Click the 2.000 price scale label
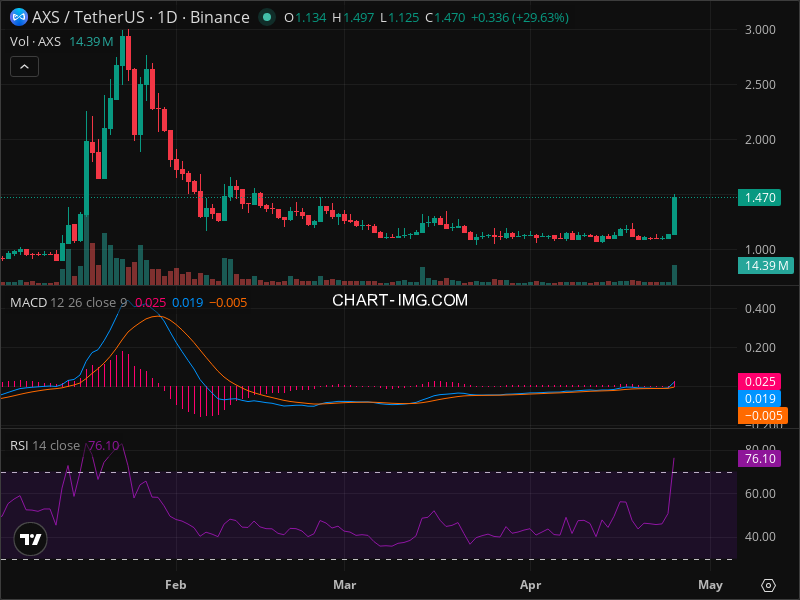 point(760,140)
